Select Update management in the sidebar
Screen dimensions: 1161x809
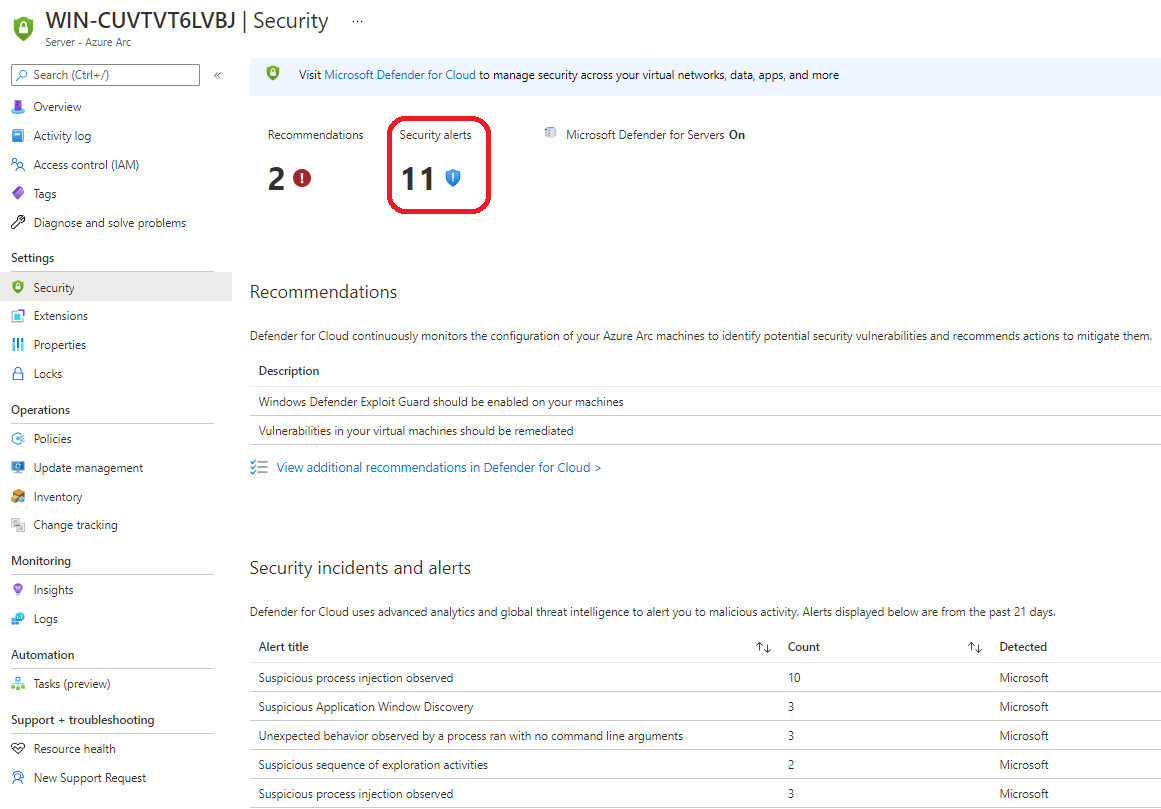pyautogui.click(x=88, y=468)
